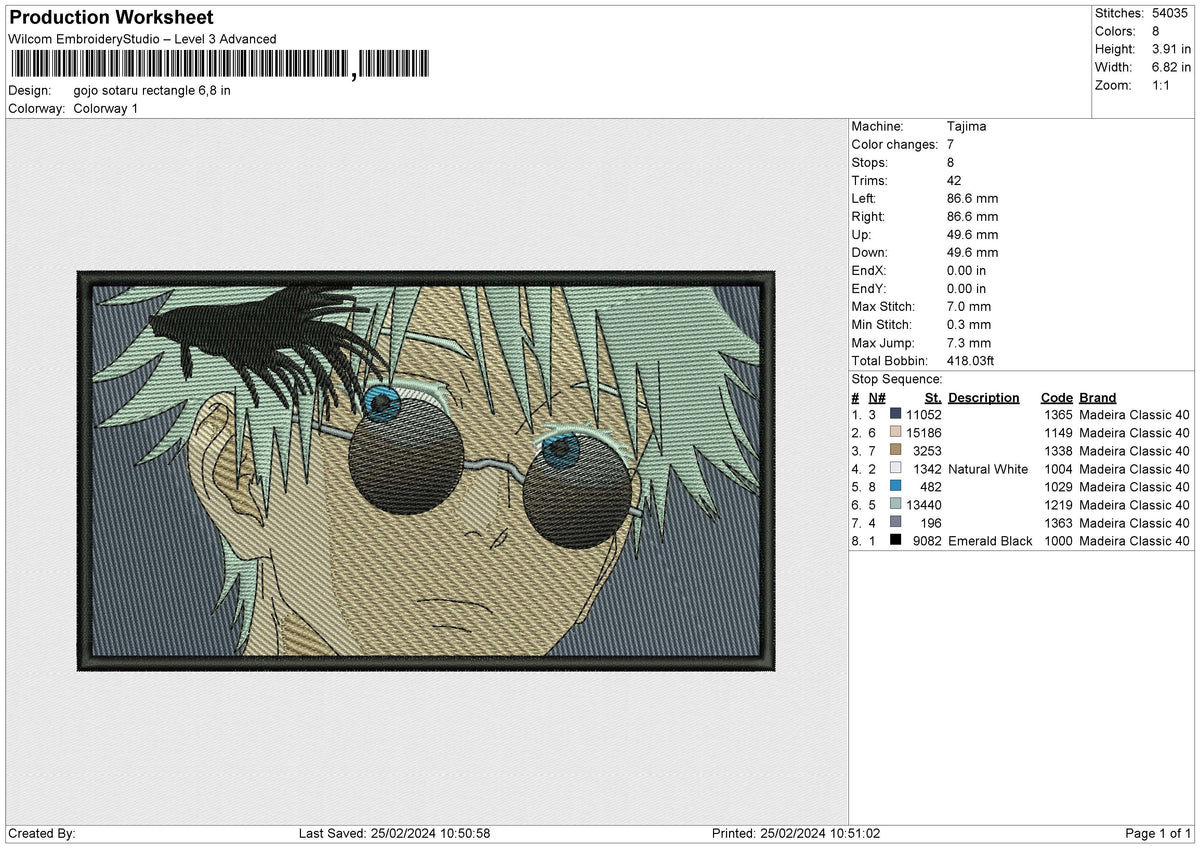Click the Page 1 of 1 indicator
Image resolution: width=1200 pixels, height=848 pixels.
pos(1158,834)
